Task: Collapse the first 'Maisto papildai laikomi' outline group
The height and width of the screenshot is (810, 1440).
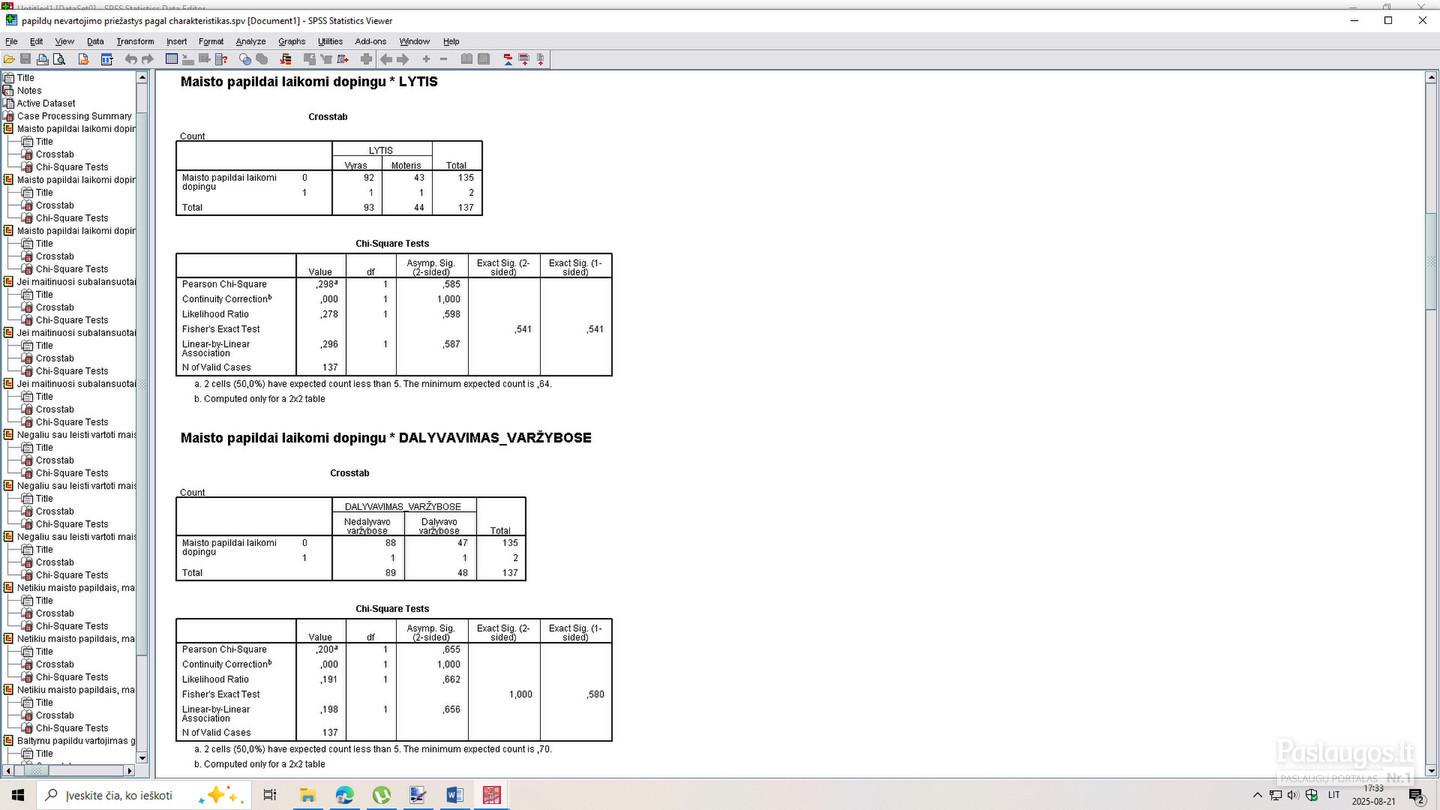Action: point(9,129)
